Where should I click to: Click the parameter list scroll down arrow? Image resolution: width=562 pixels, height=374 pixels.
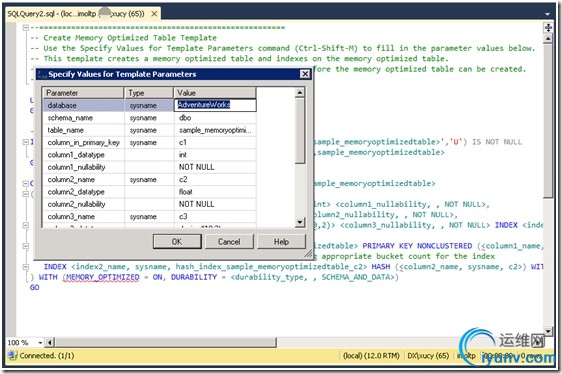300,222
